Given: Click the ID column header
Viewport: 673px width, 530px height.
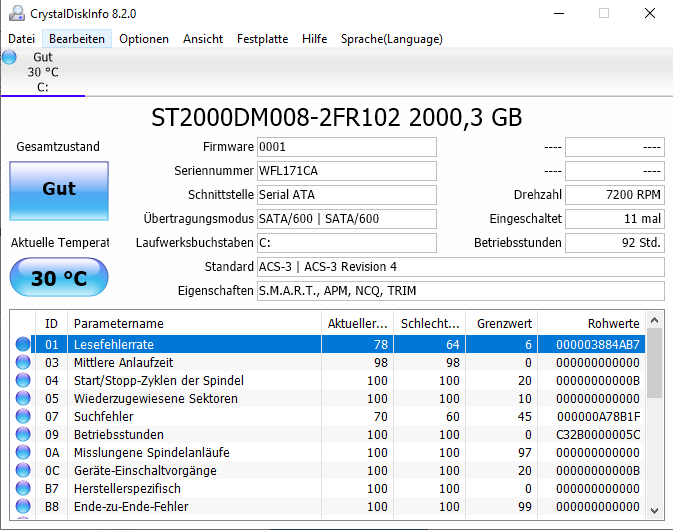Looking at the screenshot, I should (x=51, y=323).
